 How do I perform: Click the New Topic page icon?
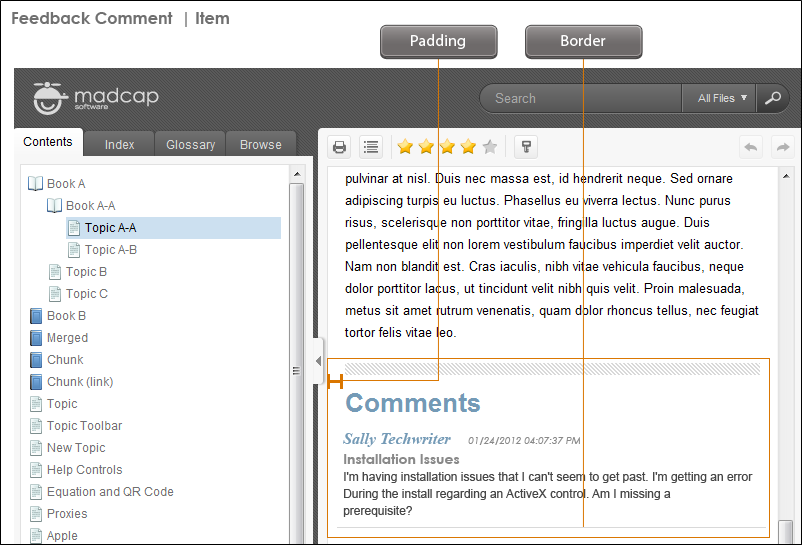pyautogui.click(x=36, y=448)
